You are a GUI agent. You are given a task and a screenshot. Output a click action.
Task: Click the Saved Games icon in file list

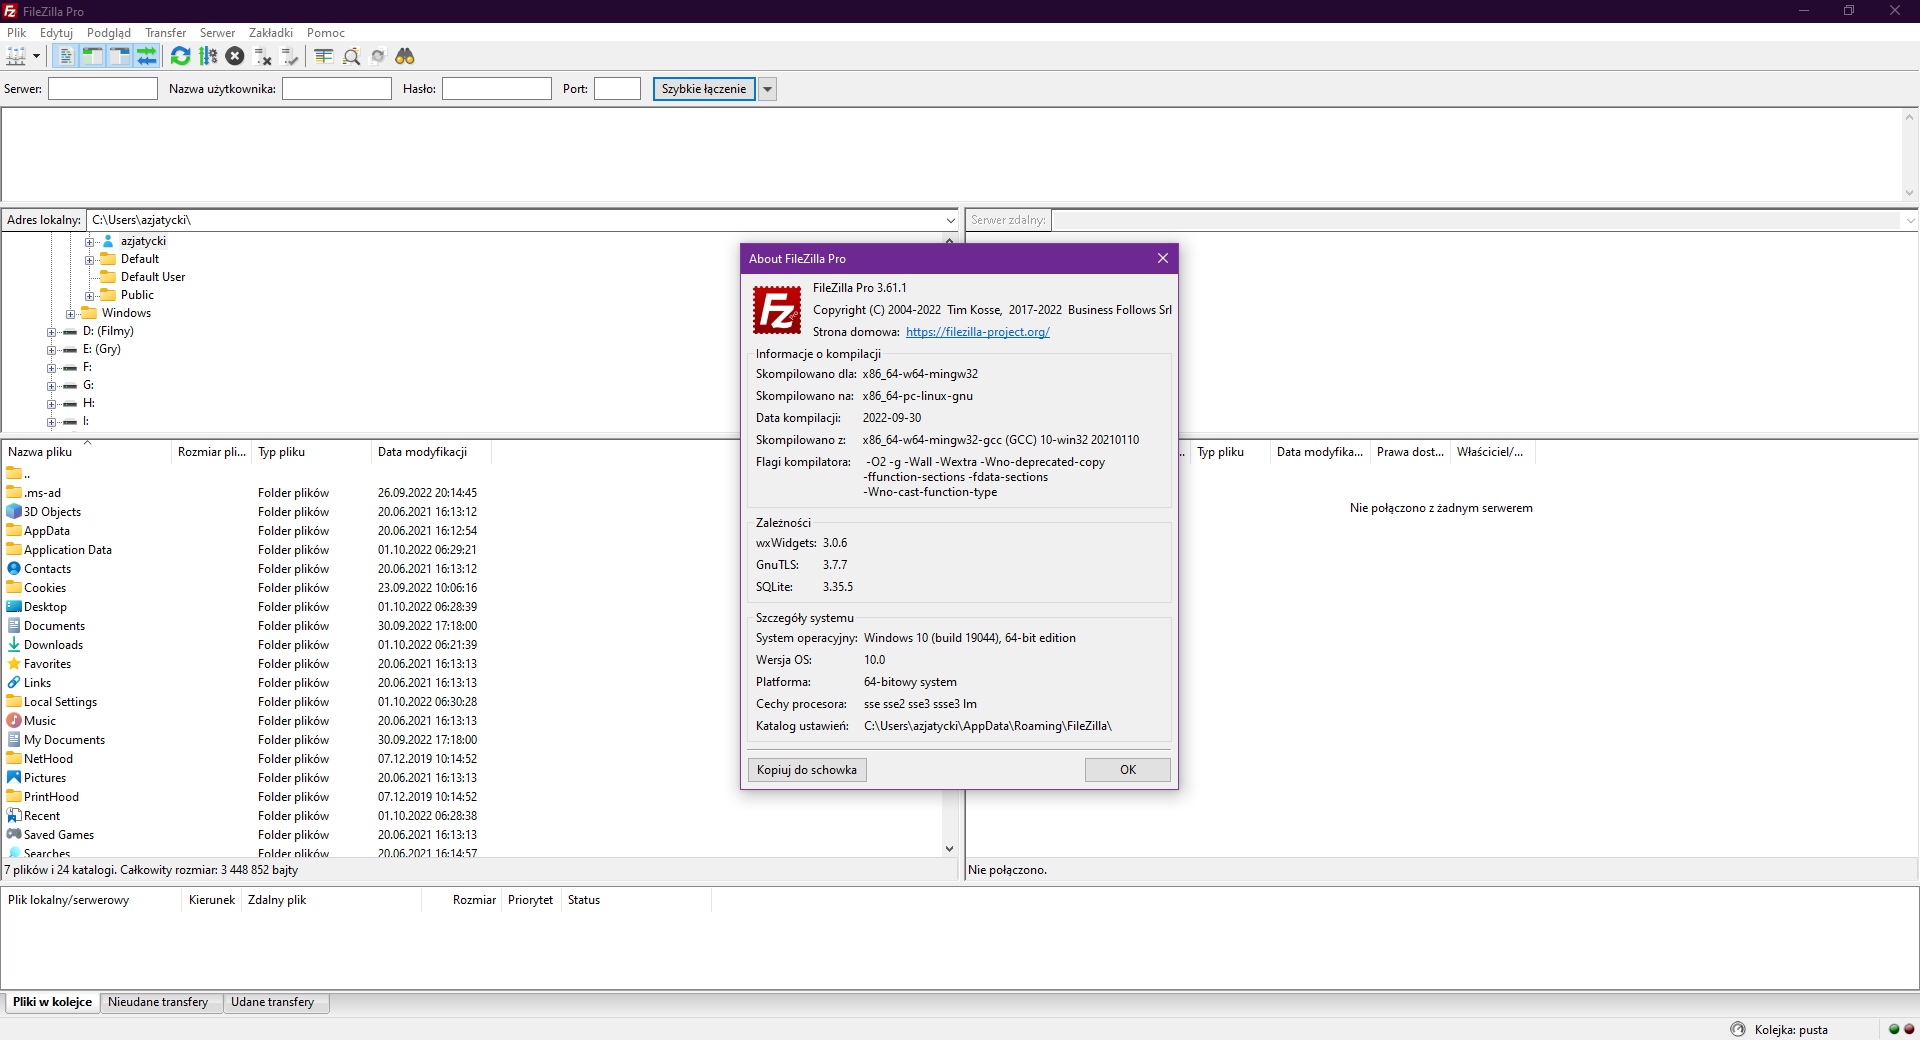click(14, 835)
